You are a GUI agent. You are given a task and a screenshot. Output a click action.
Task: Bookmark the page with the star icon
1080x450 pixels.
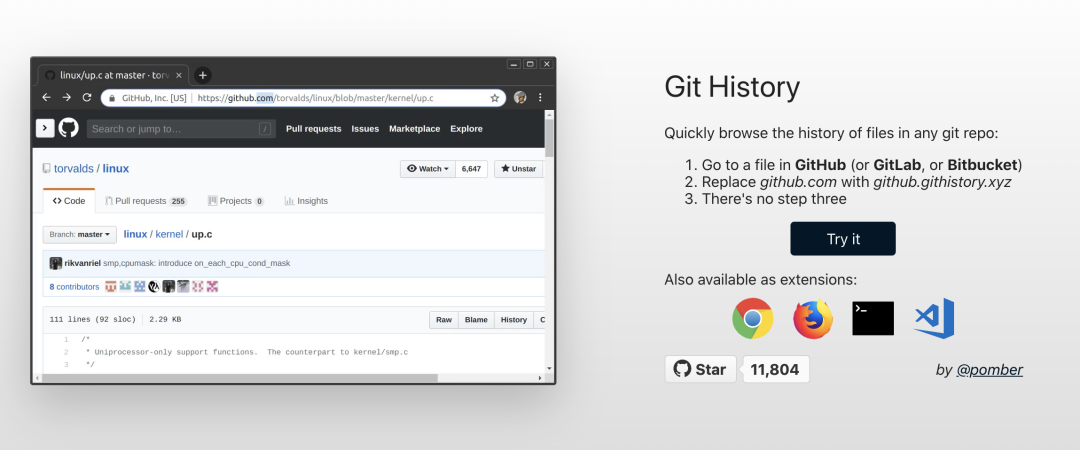tap(495, 98)
